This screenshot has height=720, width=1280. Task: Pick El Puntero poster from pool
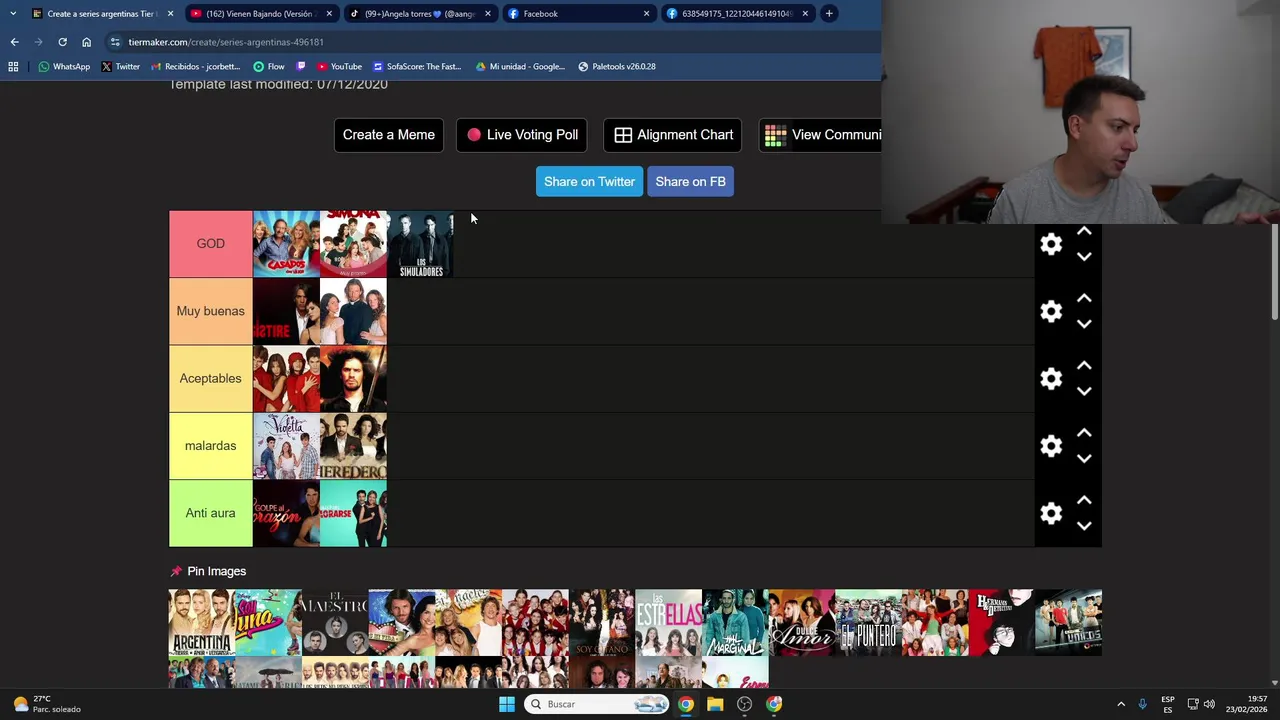coord(868,622)
